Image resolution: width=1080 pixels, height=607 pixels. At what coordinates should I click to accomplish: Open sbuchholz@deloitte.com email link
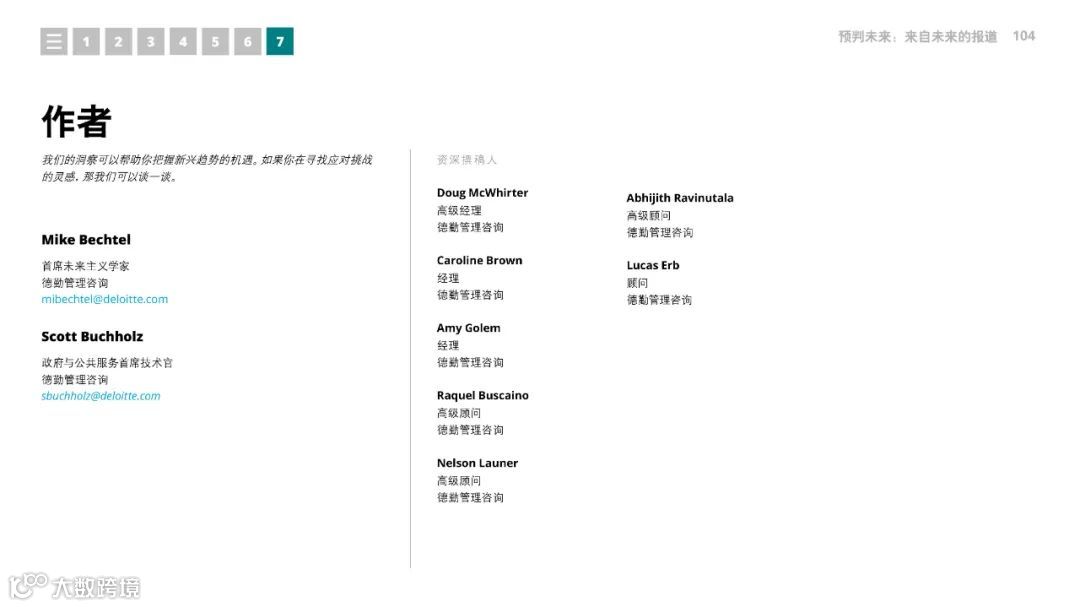coord(101,395)
